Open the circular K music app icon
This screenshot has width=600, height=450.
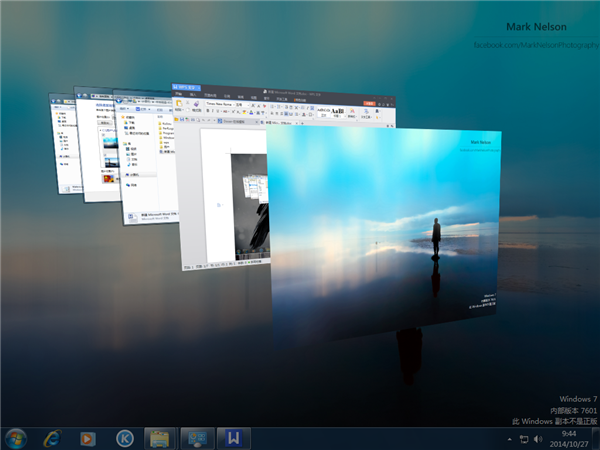point(124,437)
